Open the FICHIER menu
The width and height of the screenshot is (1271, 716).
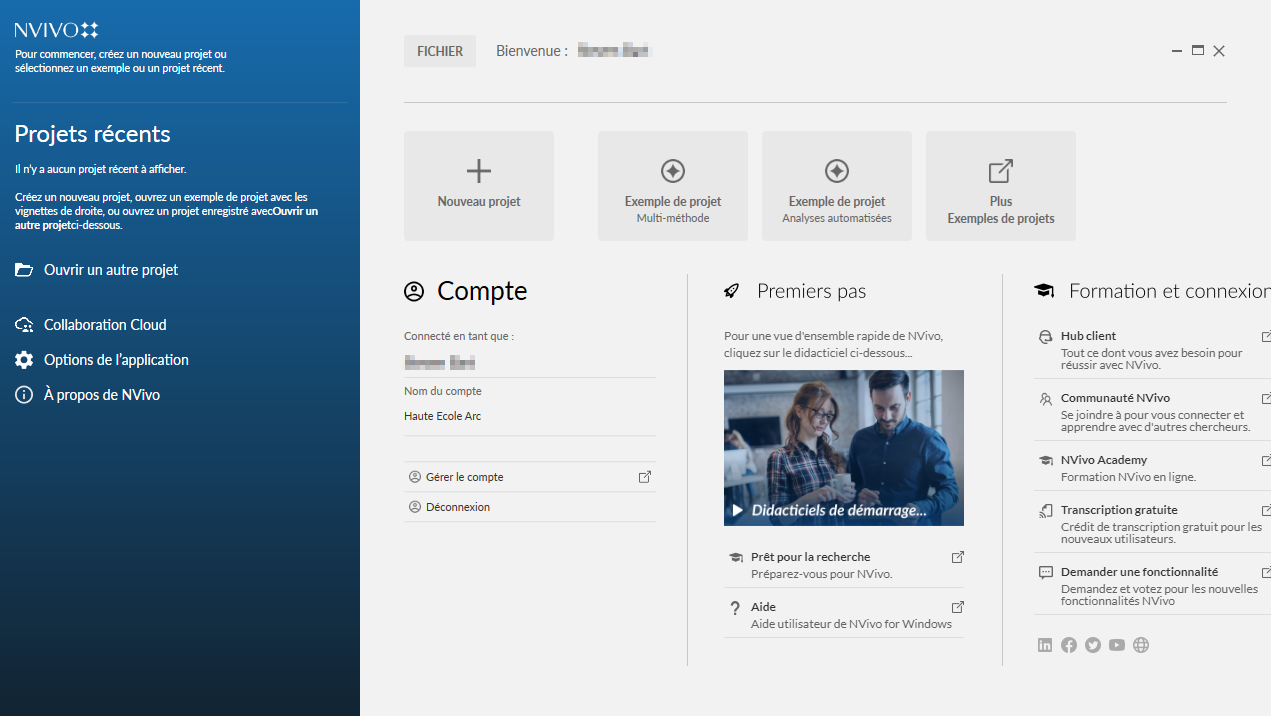coord(440,51)
